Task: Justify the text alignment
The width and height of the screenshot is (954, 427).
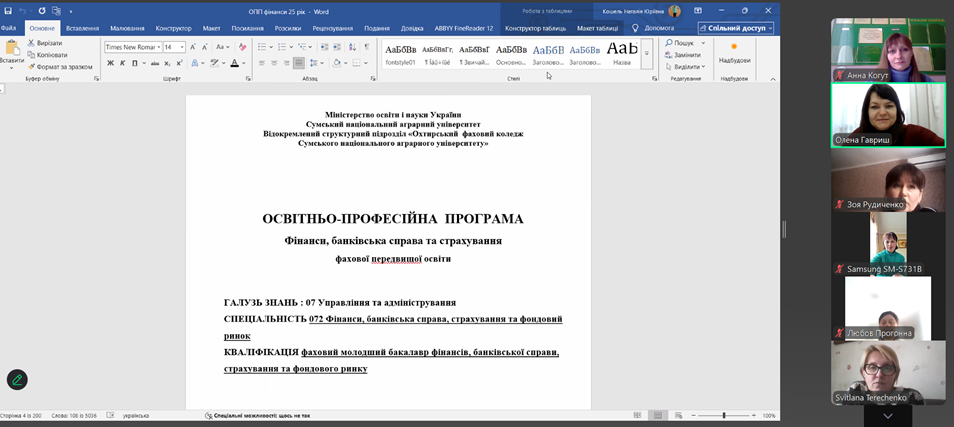Action: click(x=299, y=63)
